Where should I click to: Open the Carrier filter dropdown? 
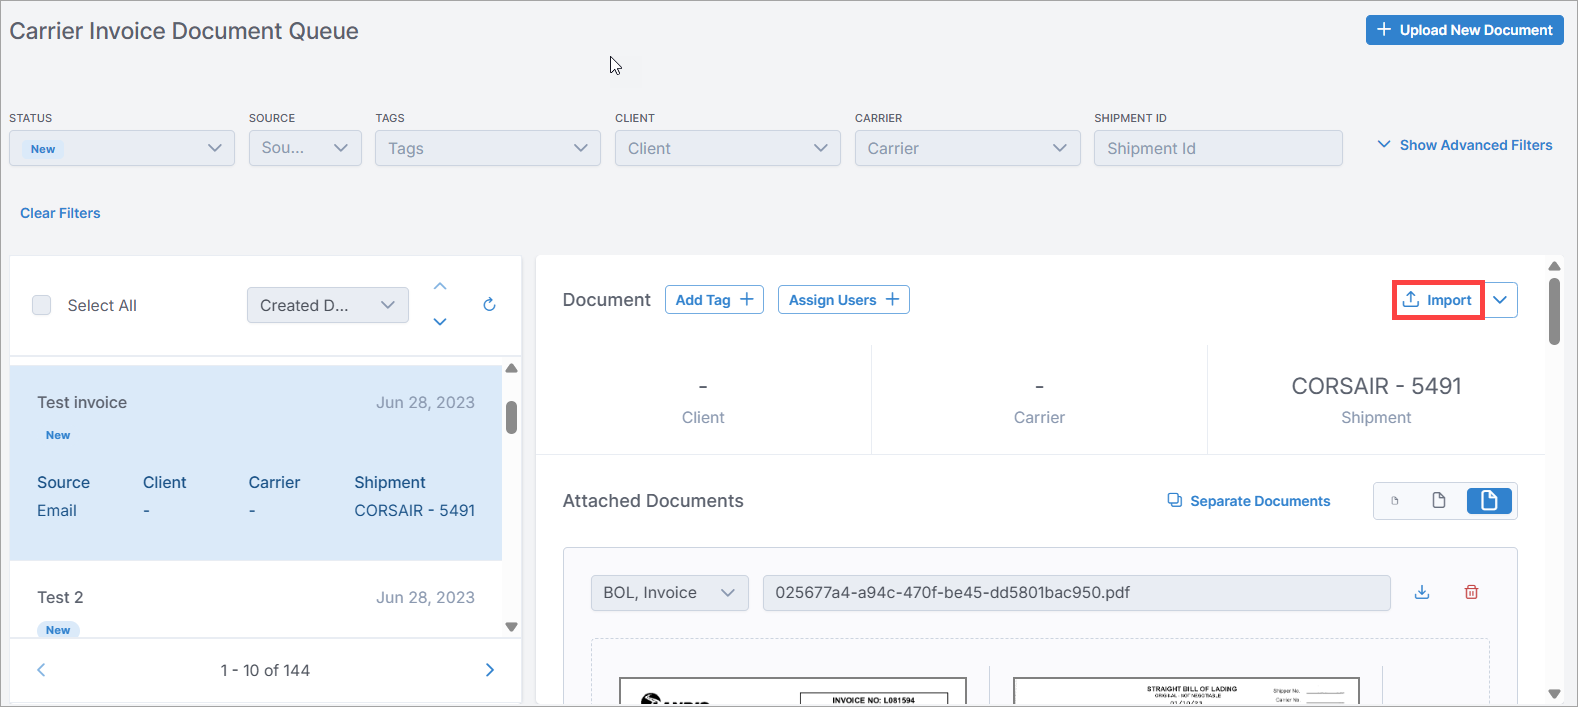point(968,148)
